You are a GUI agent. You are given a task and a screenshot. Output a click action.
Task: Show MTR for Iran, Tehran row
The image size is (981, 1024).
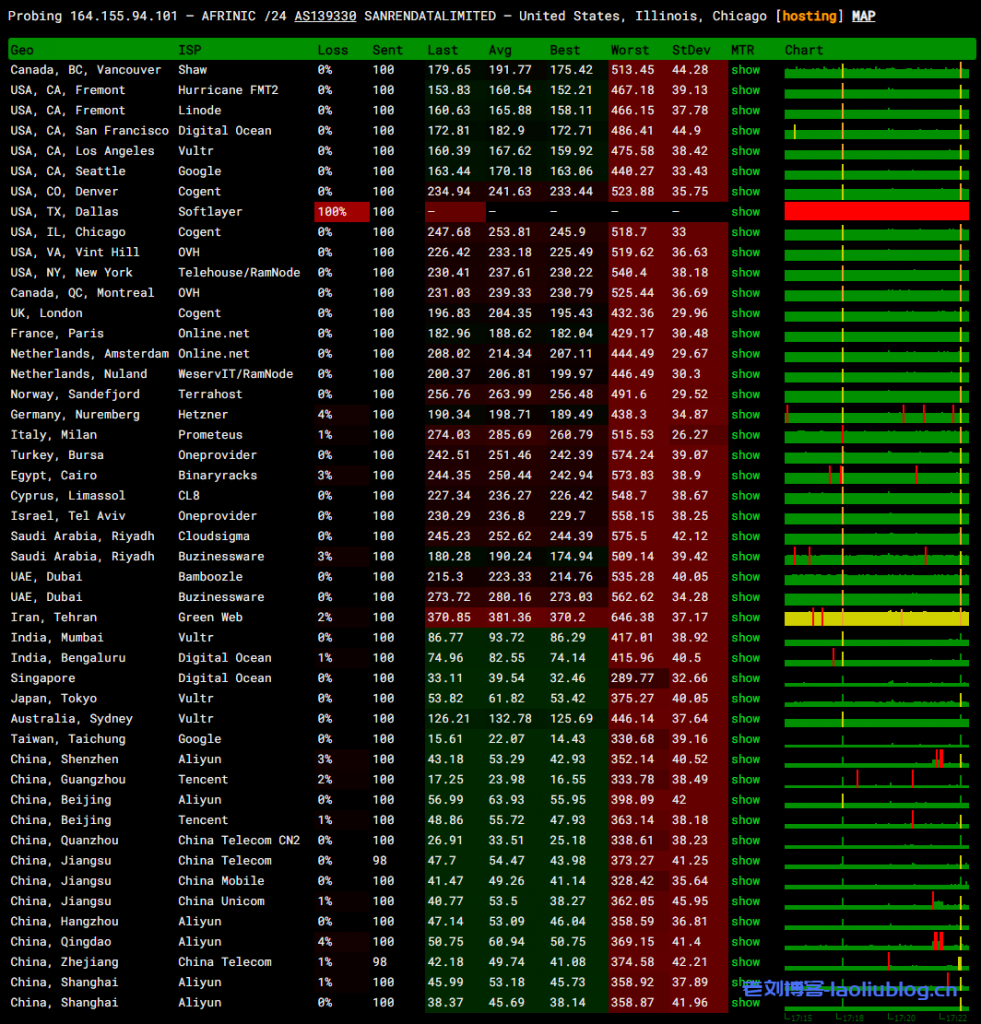(x=745, y=618)
